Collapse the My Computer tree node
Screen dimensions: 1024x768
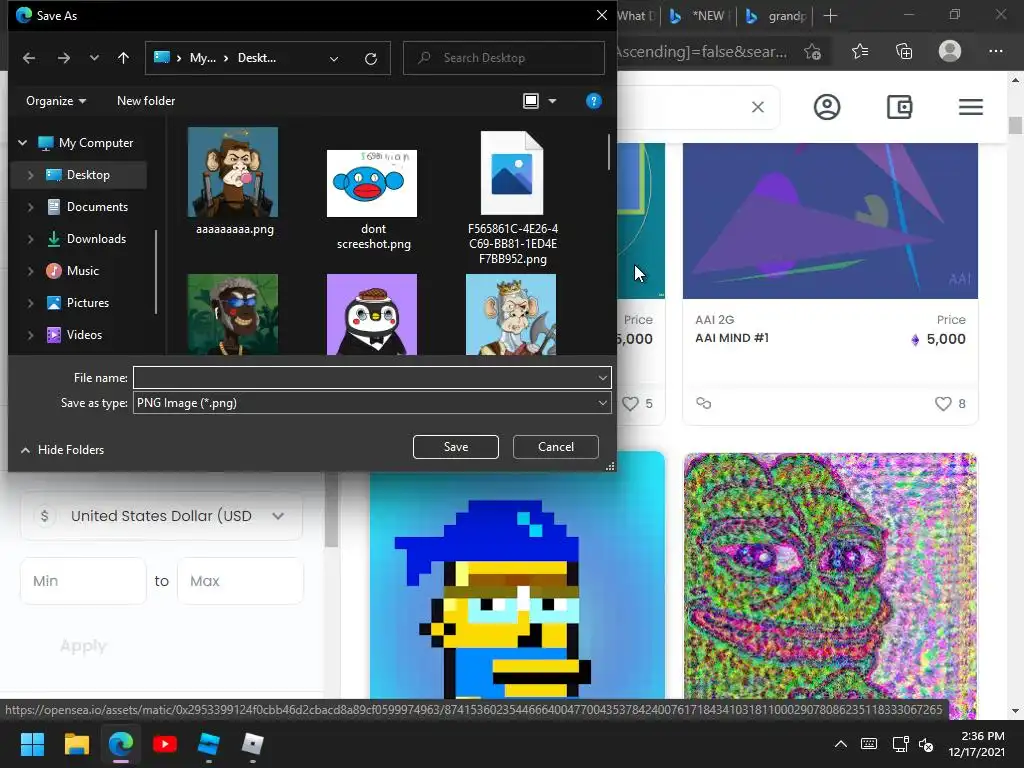22,142
